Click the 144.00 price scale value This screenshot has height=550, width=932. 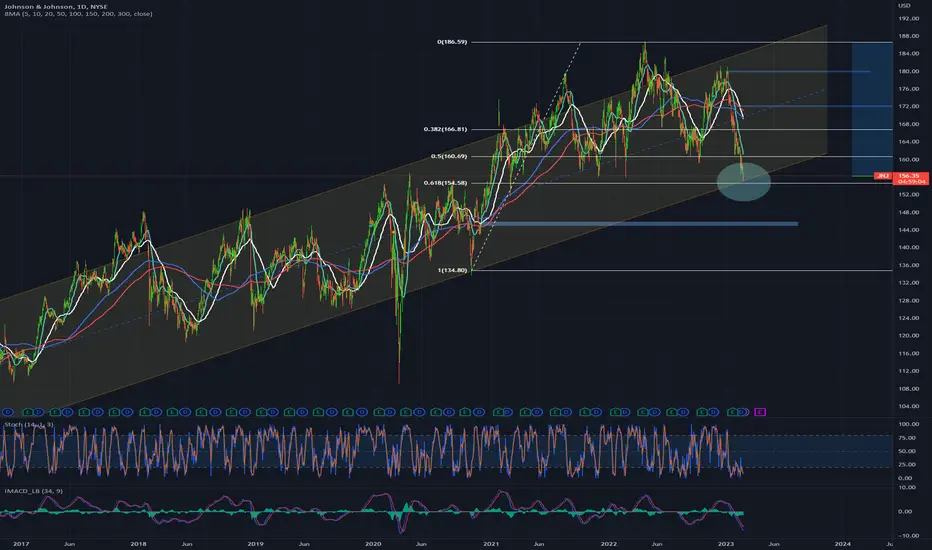909,230
